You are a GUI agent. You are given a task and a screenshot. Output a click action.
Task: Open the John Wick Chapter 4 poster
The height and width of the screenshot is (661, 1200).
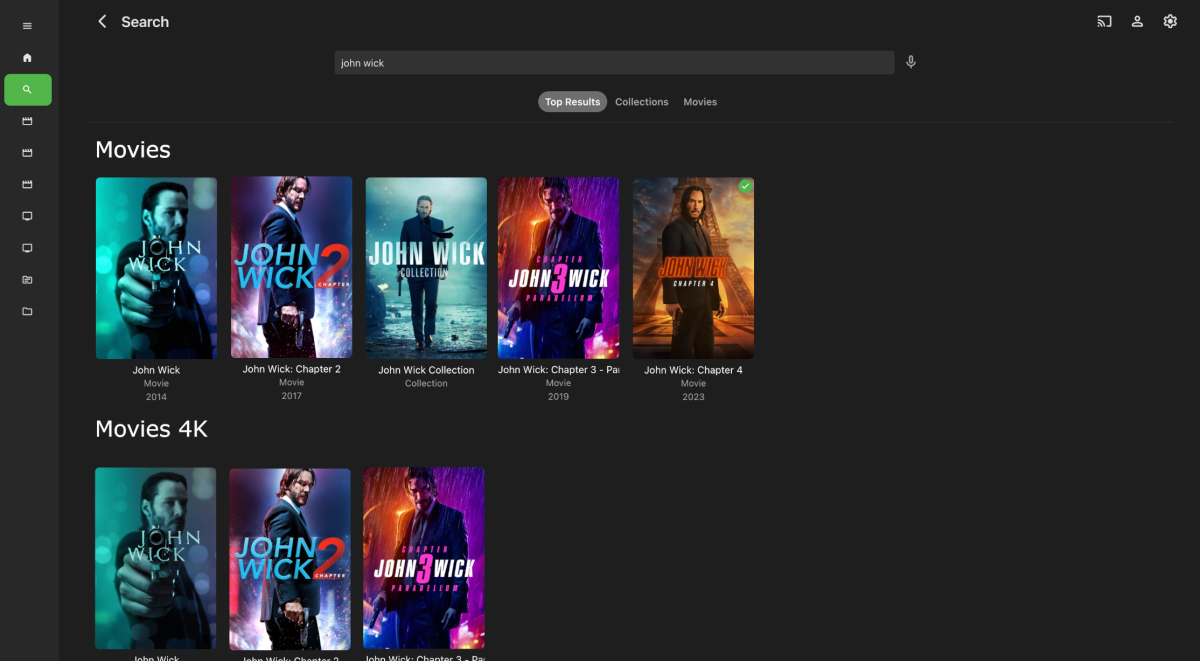(x=693, y=268)
